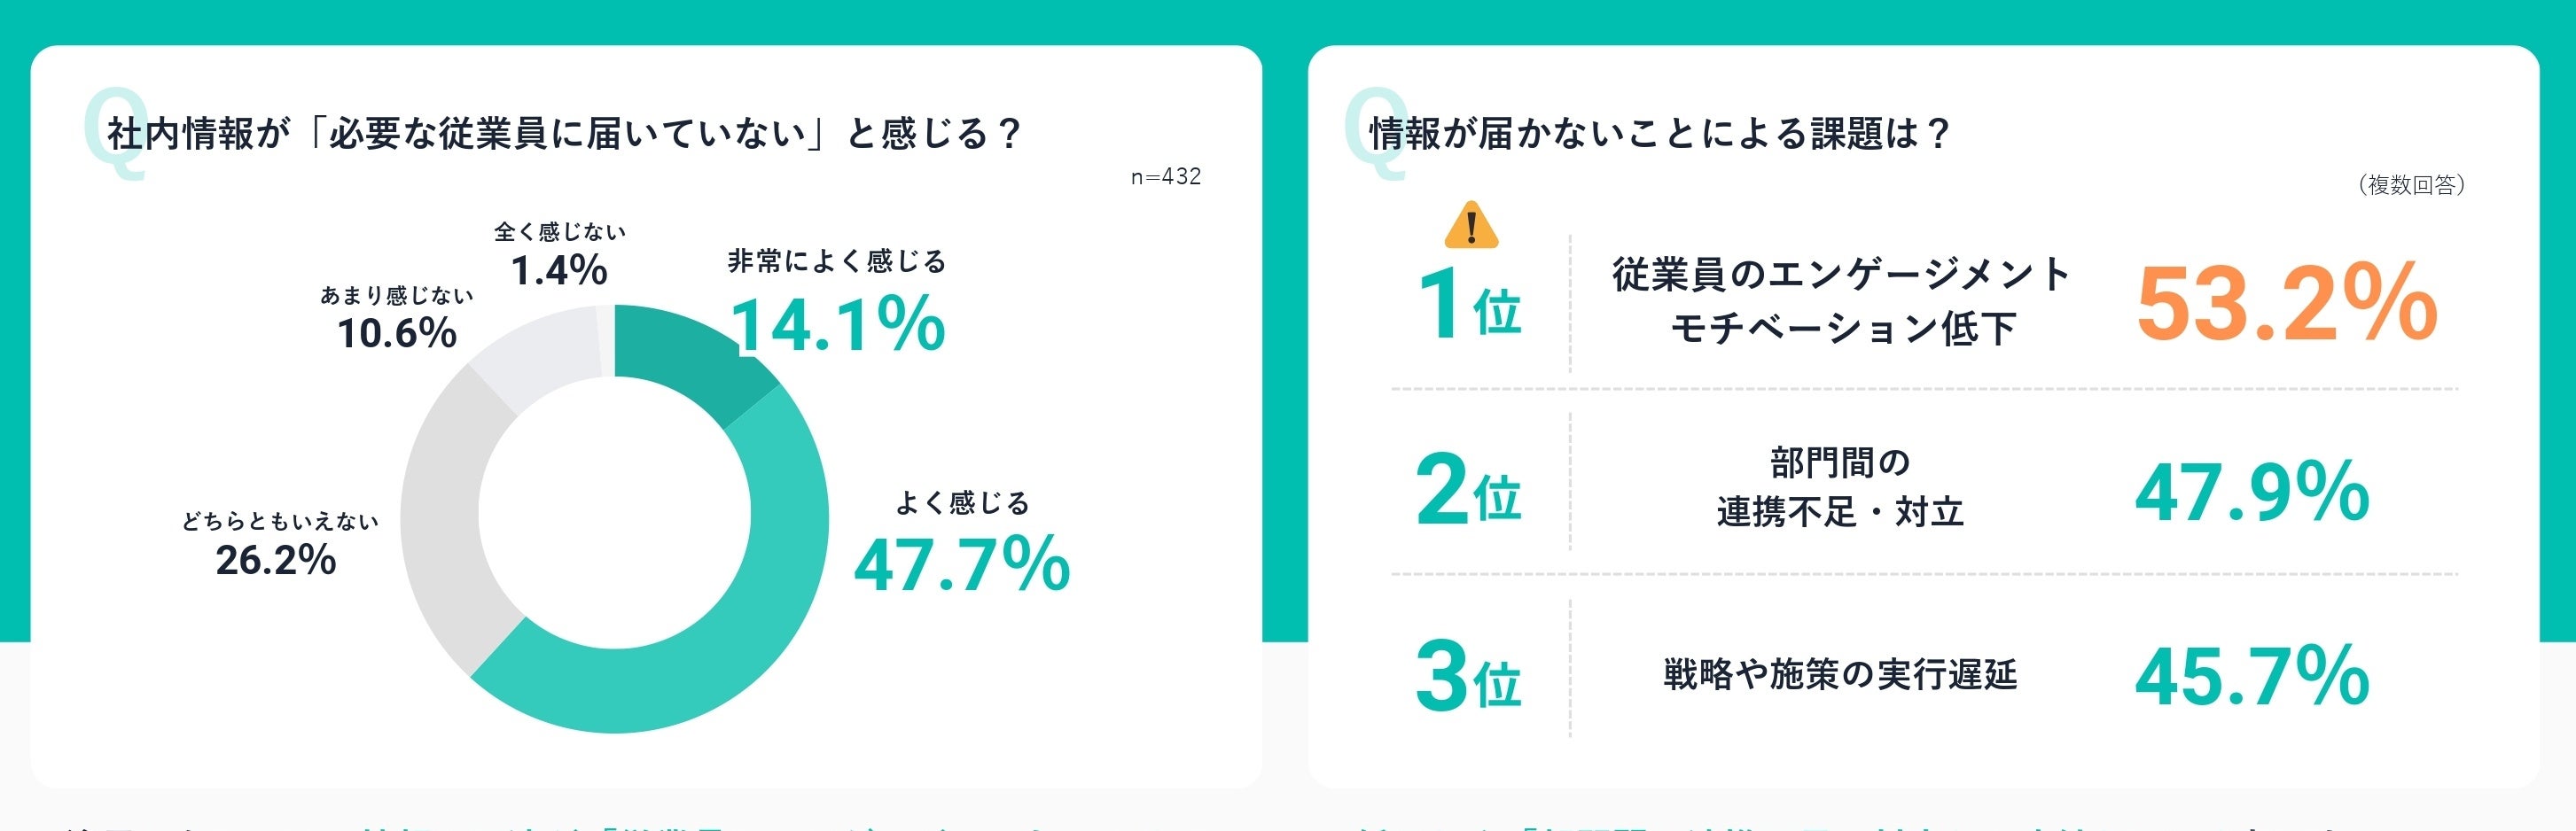Viewport: 2576px width, 831px height.
Task: Click the 戦略や施策の実行遅延 text
Action: pyautogui.click(x=1840, y=675)
